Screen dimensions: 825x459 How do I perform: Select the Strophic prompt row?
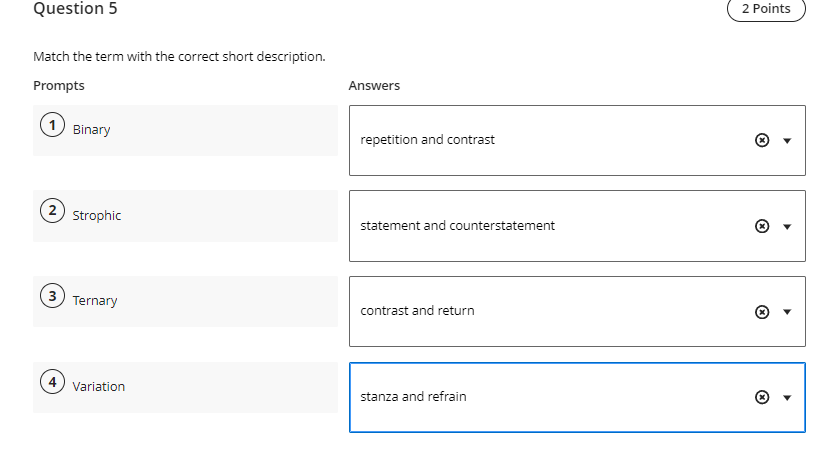[185, 215]
